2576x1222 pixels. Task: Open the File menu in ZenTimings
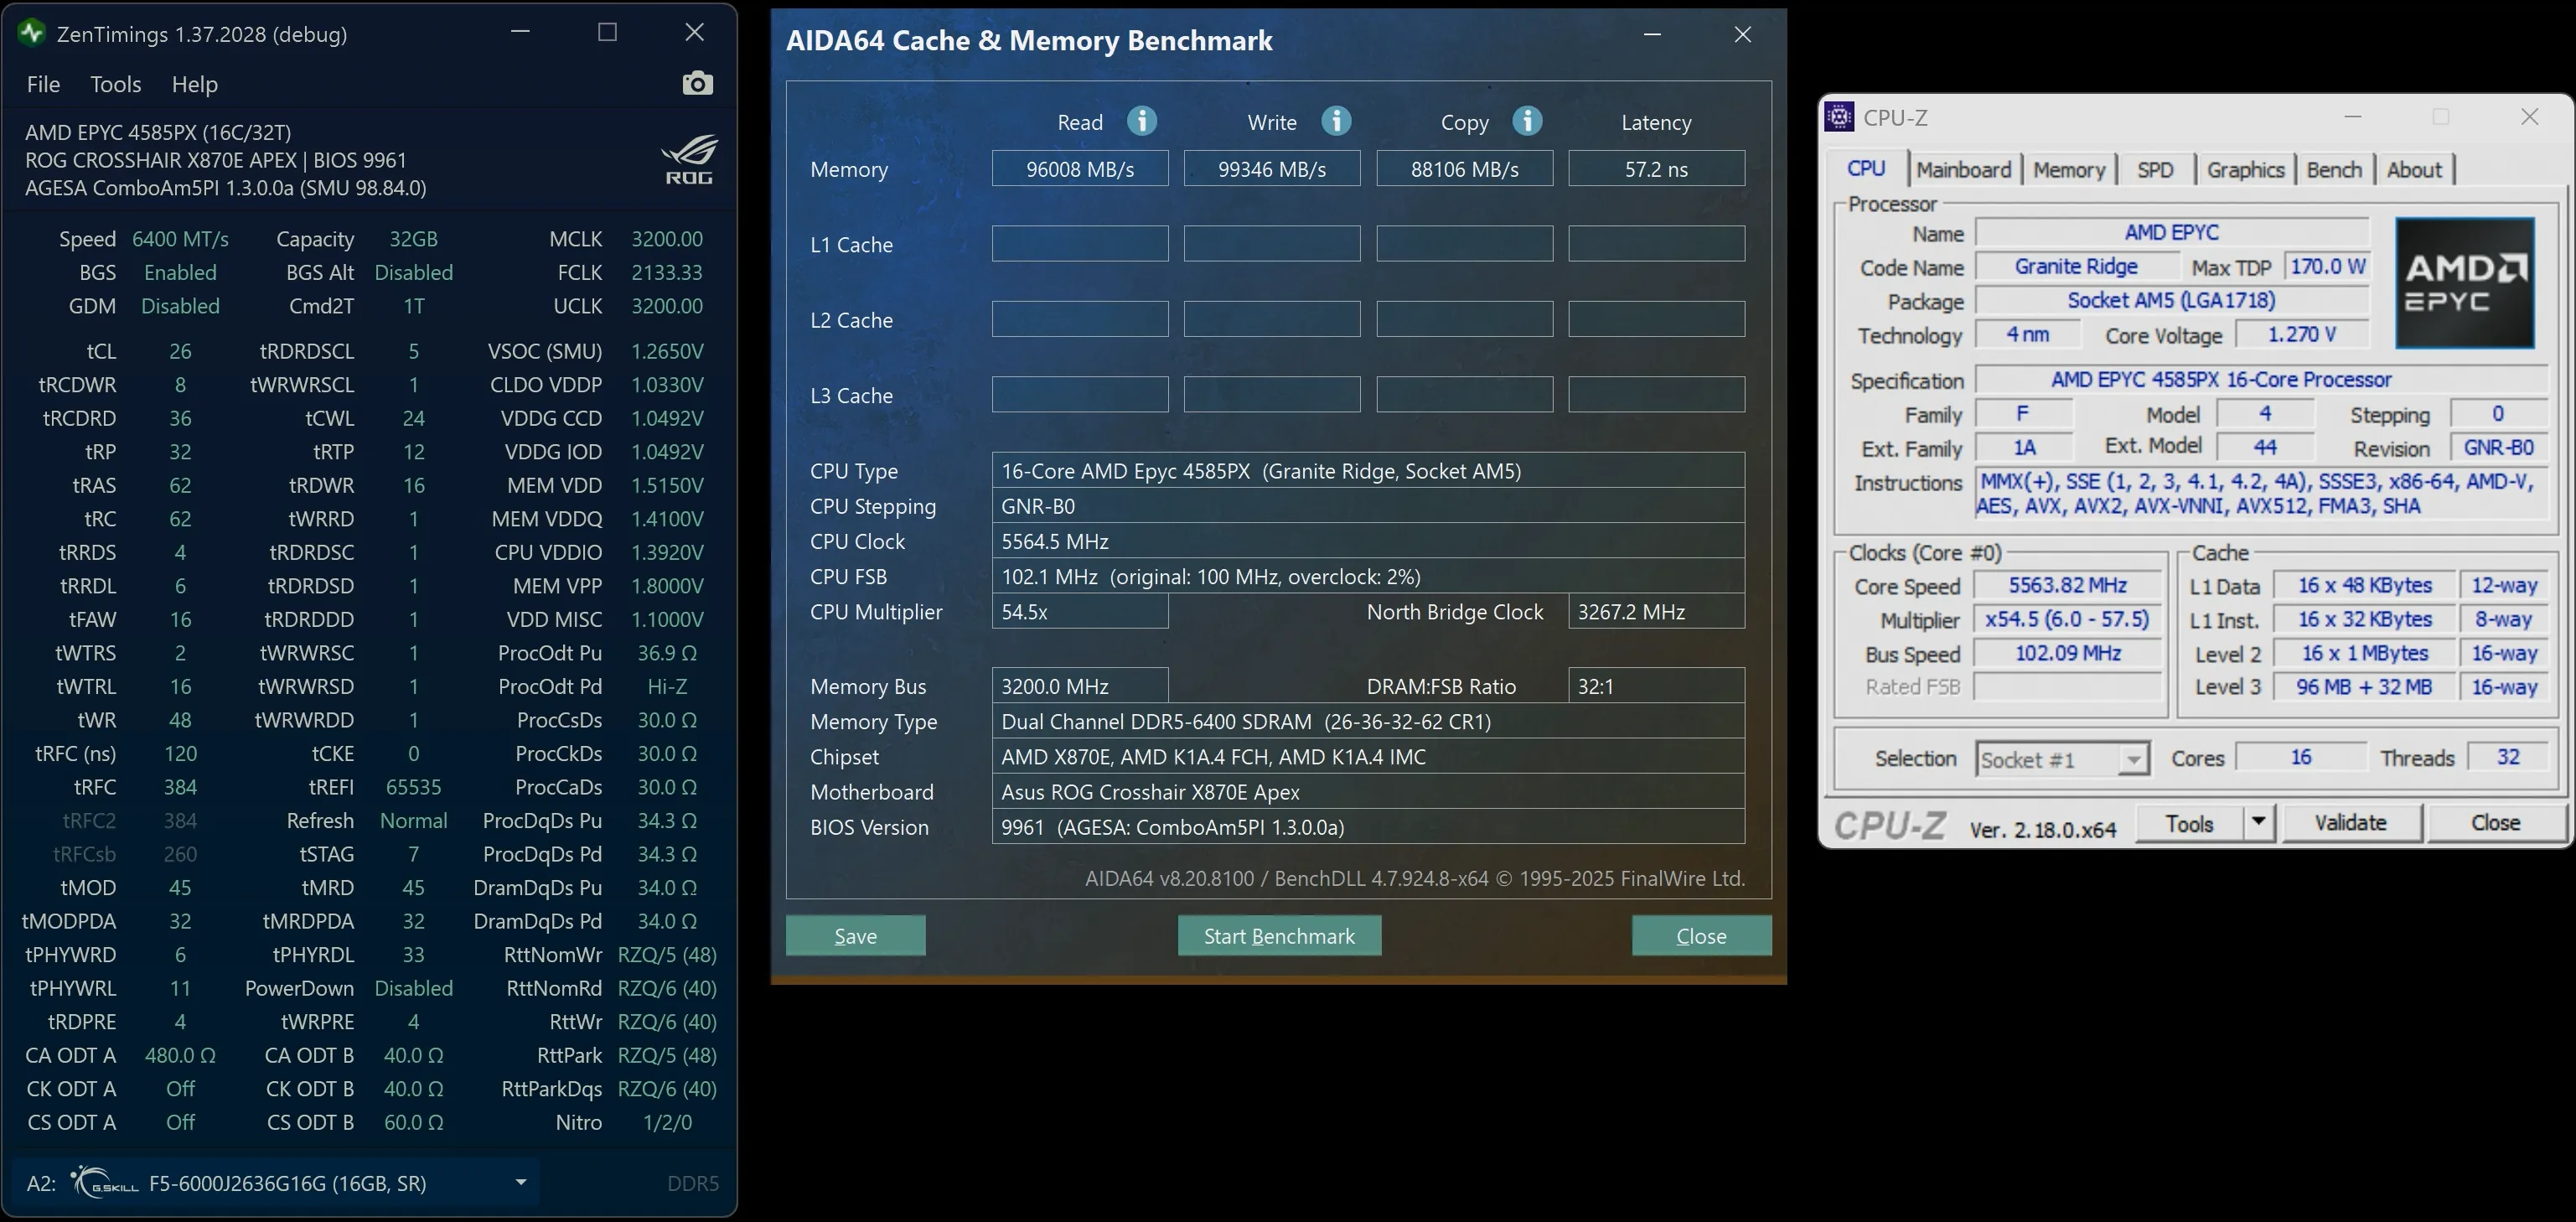point(43,84)
